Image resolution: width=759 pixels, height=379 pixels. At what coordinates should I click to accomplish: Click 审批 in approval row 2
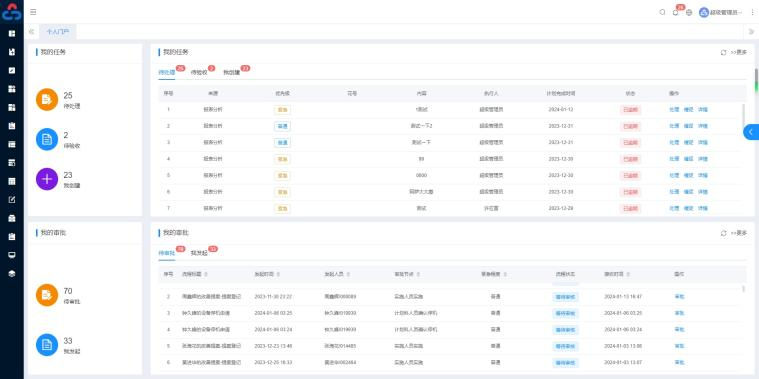pyautogui.click(x=679, y=296)
